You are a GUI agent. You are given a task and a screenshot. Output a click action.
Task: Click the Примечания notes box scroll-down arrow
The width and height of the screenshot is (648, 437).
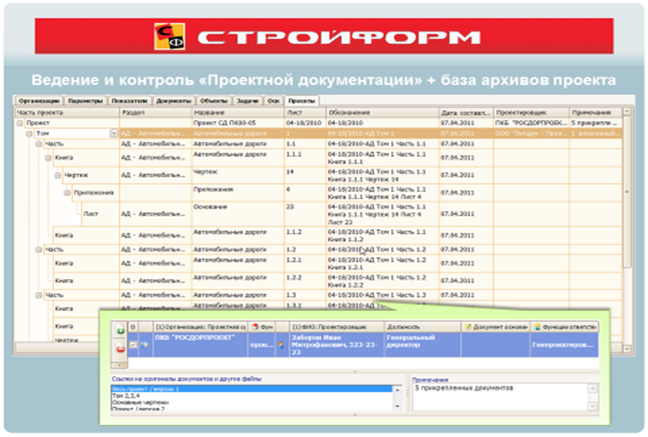tap(593, 407)
